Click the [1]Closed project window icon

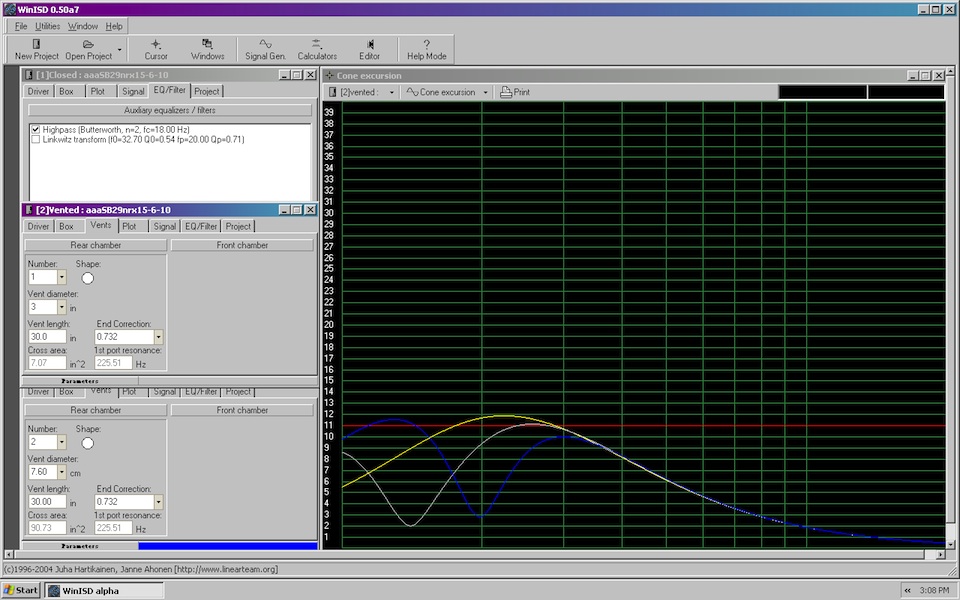tap(29, 75)
